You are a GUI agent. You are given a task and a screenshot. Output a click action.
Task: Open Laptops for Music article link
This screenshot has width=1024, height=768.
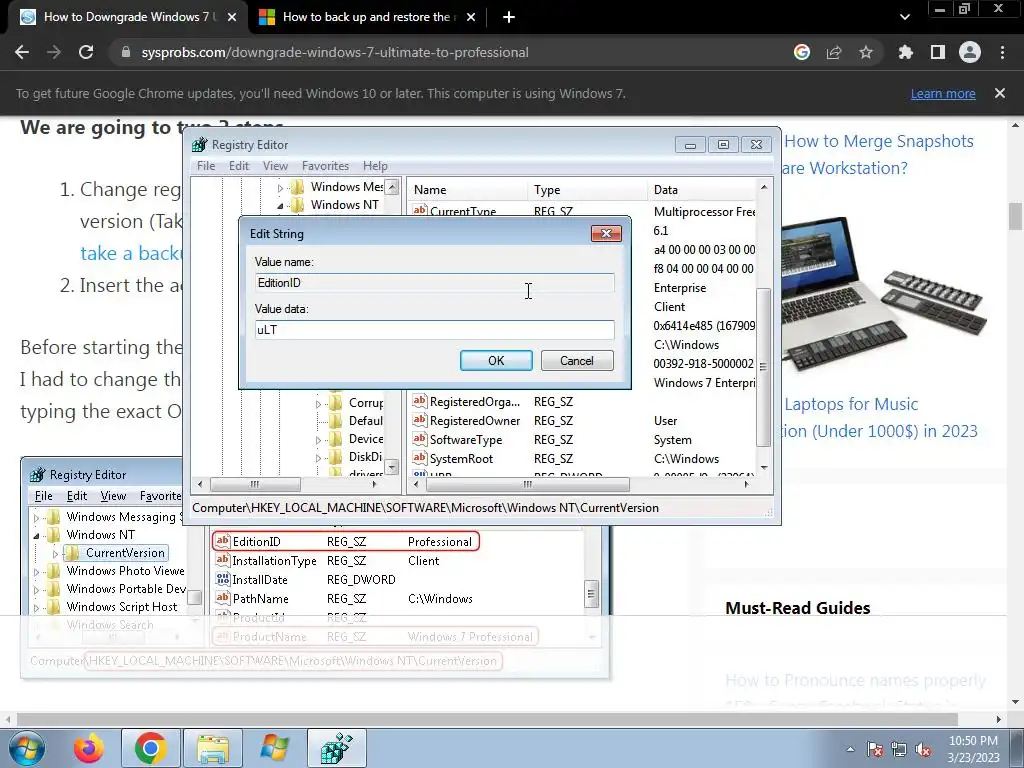coord(882,417)
